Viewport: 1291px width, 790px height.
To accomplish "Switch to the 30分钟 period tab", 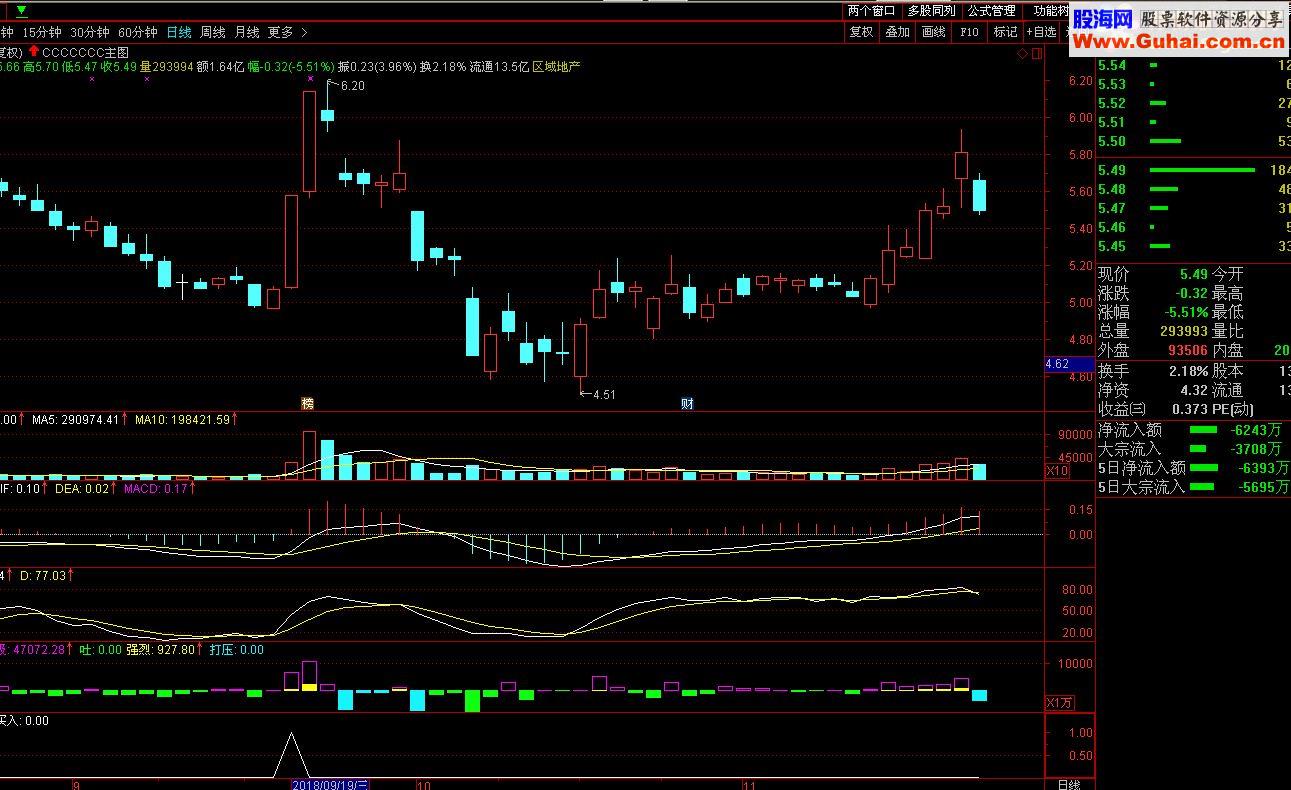I will click(89, 32).
